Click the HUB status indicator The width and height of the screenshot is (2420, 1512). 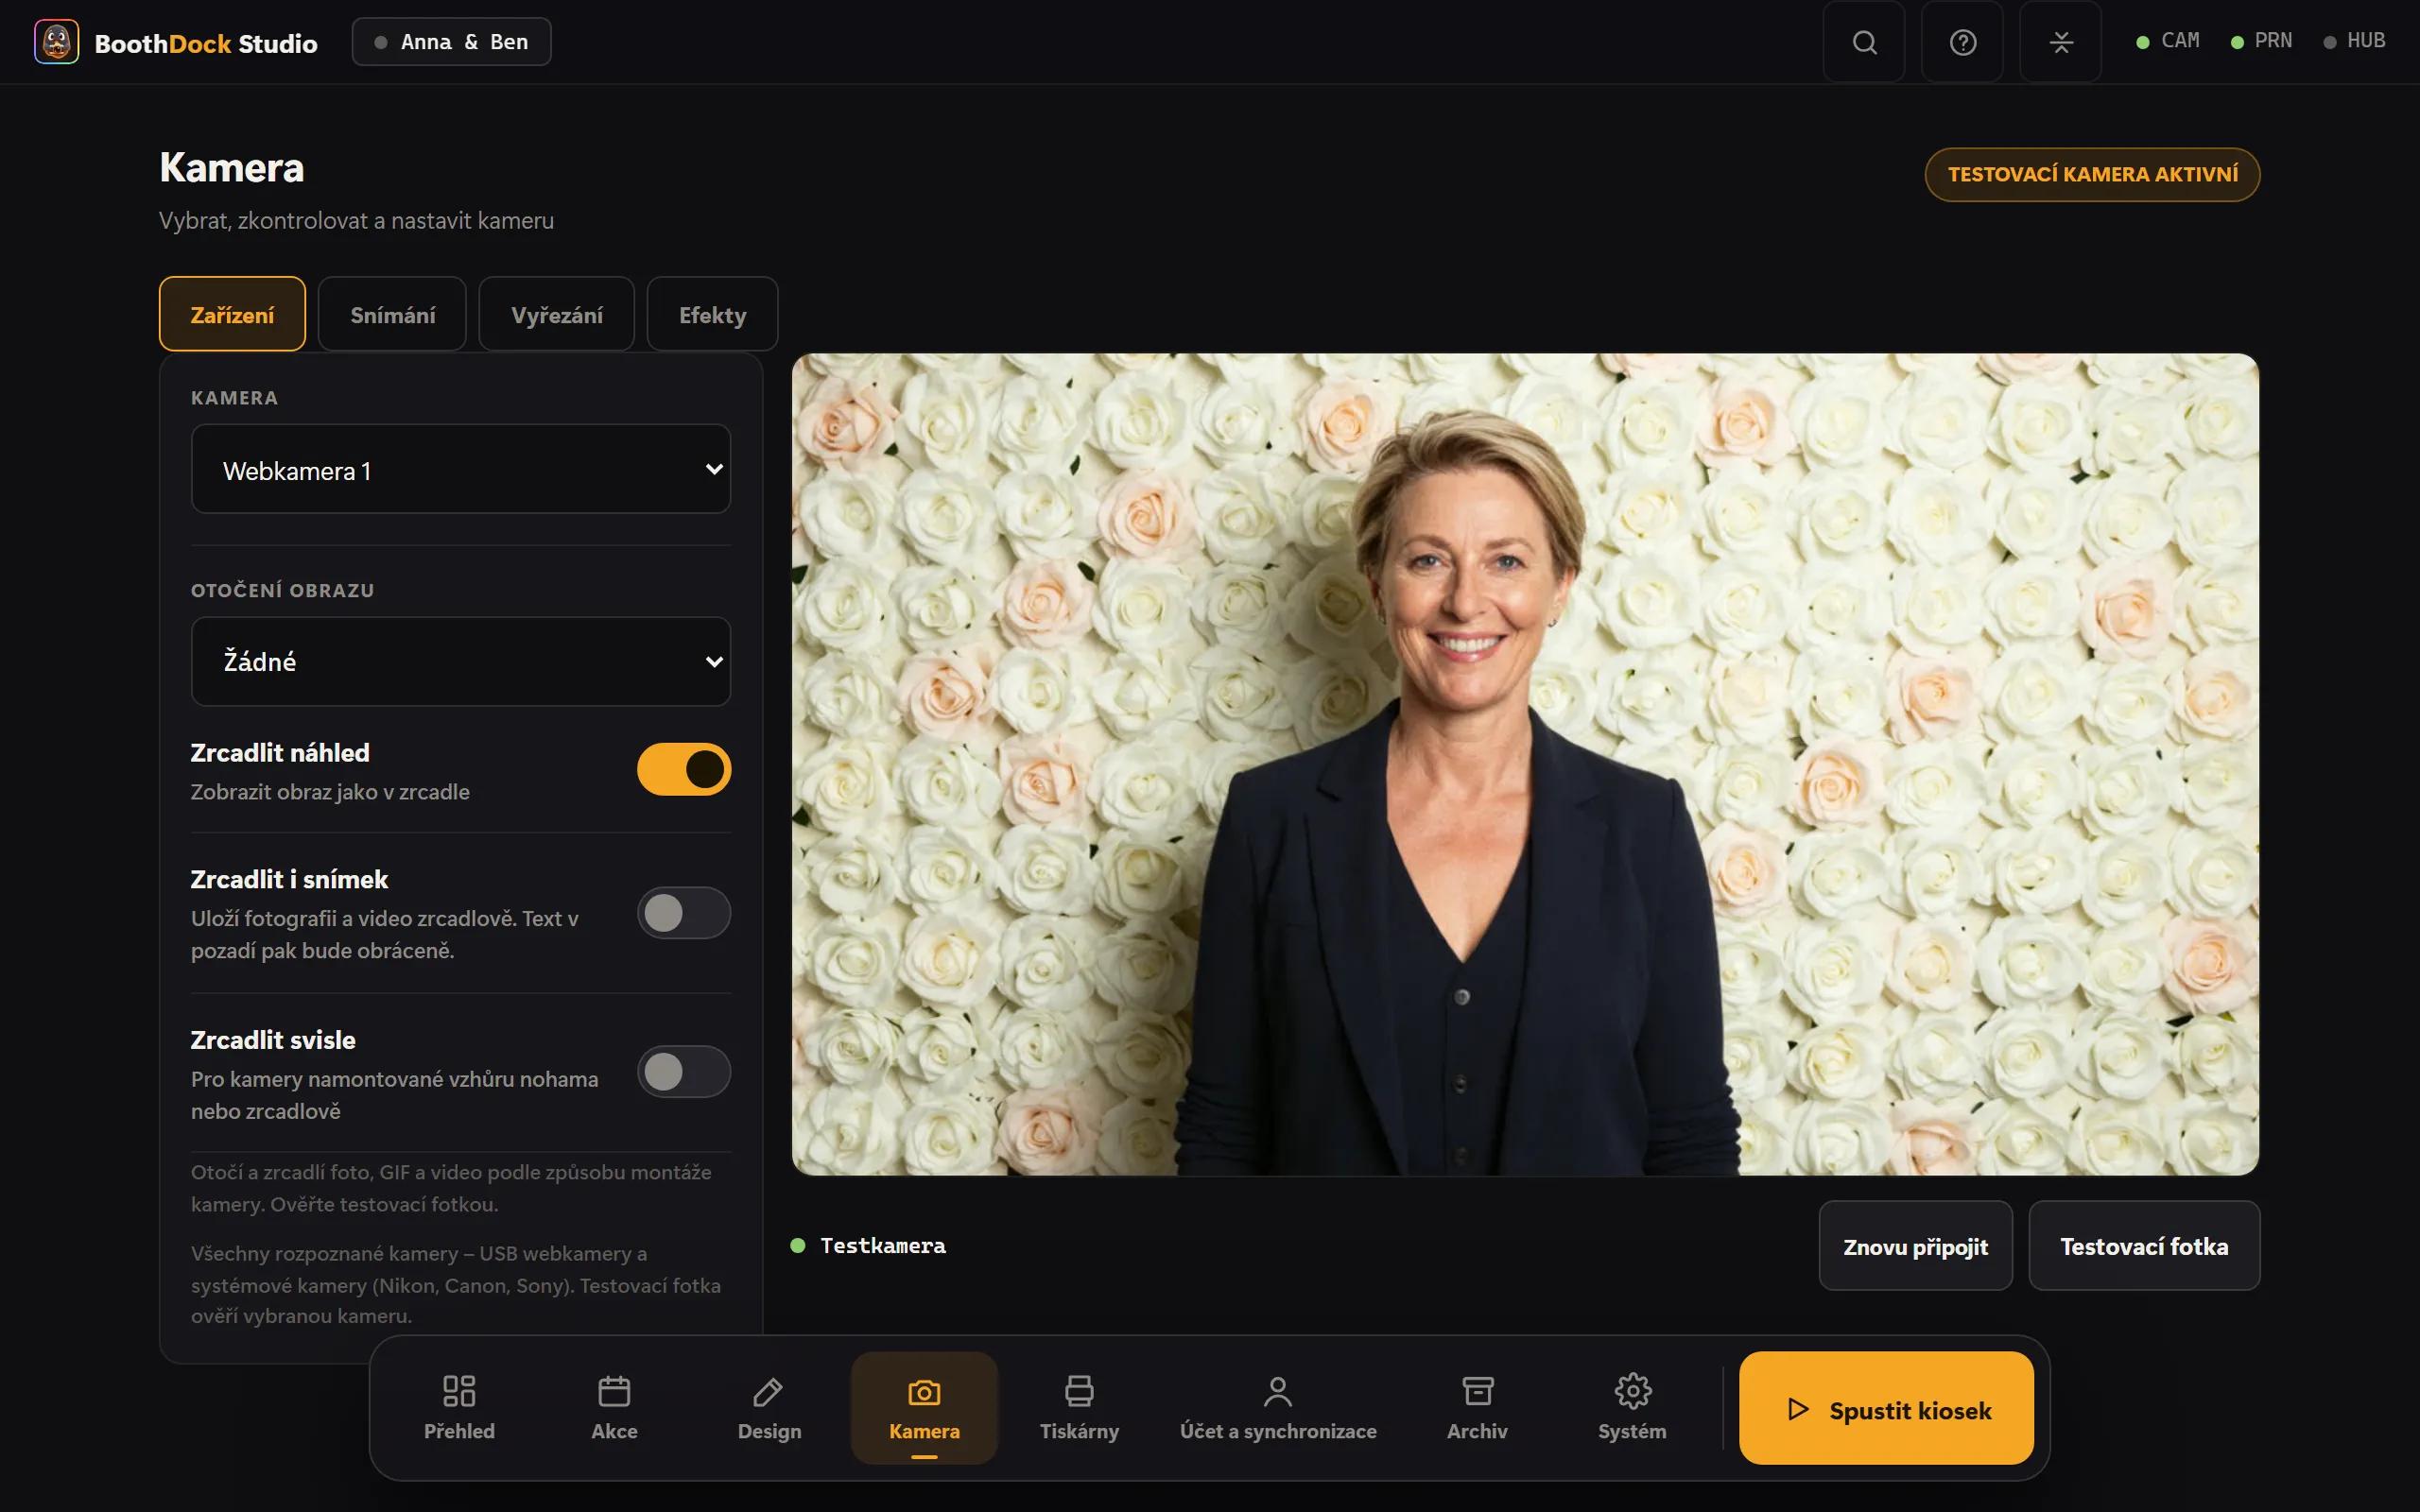pyautogui.click(x=2355, y=41)
